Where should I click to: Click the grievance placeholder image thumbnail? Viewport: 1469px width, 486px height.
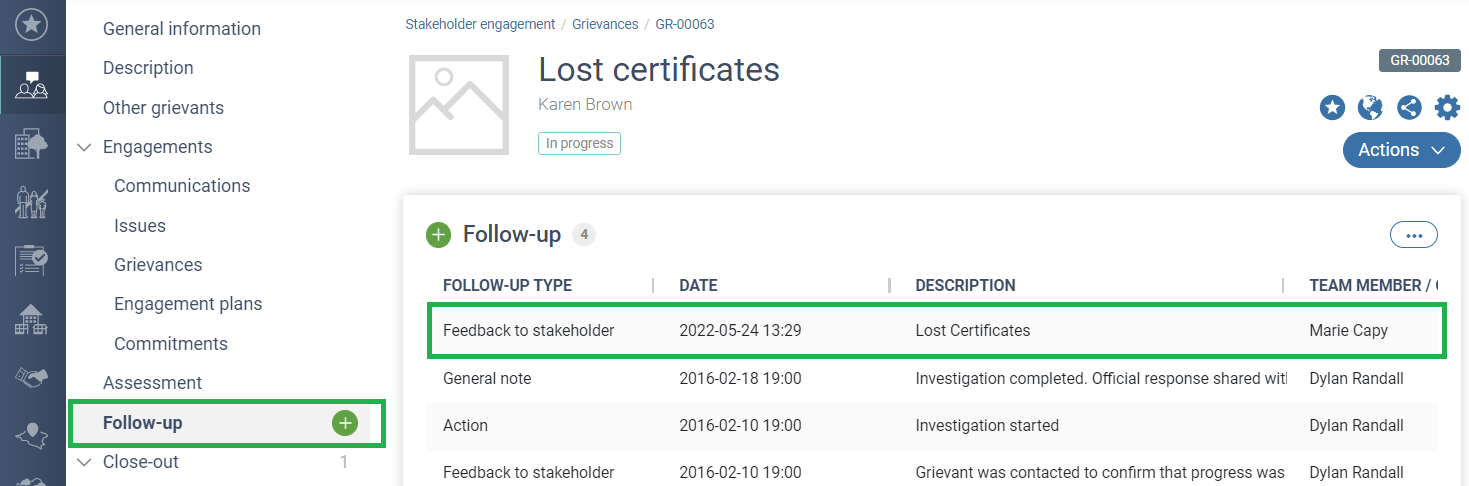pos(459,104)
